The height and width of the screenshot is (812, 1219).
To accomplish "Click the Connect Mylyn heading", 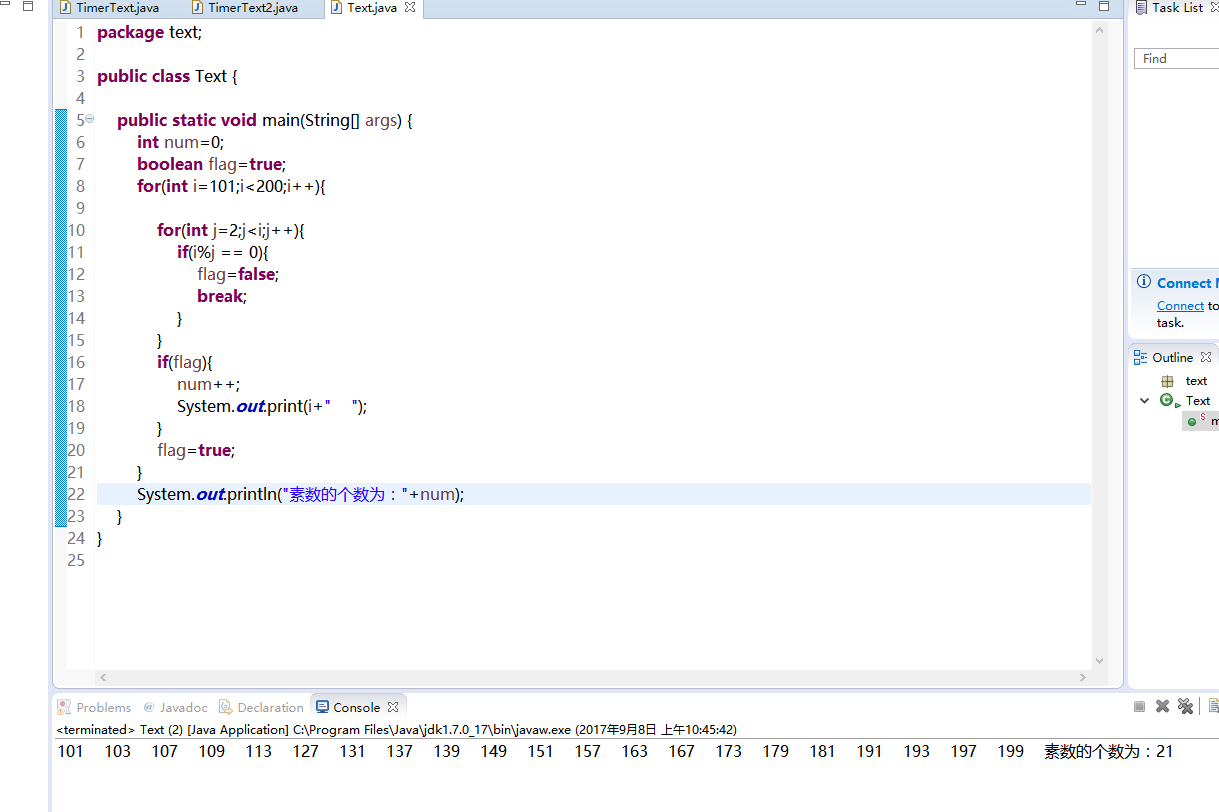I will 1188,283.
